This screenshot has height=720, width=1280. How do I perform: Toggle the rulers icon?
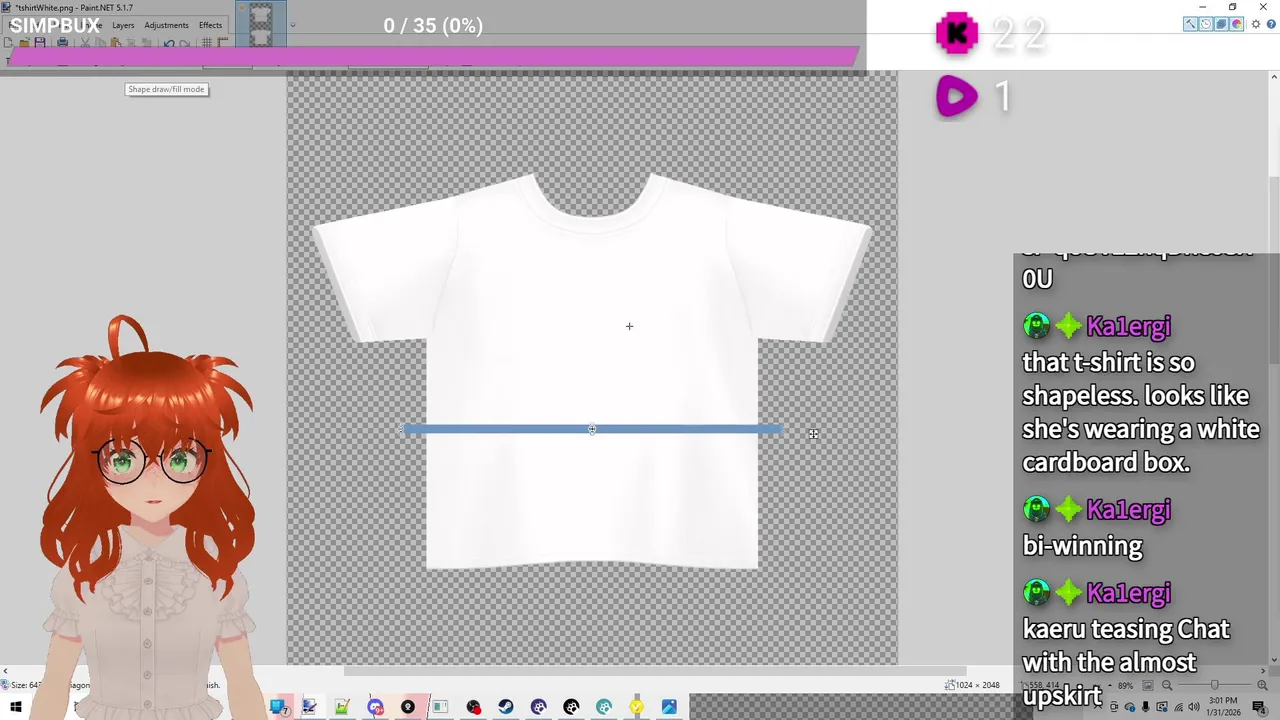[222, 42]
